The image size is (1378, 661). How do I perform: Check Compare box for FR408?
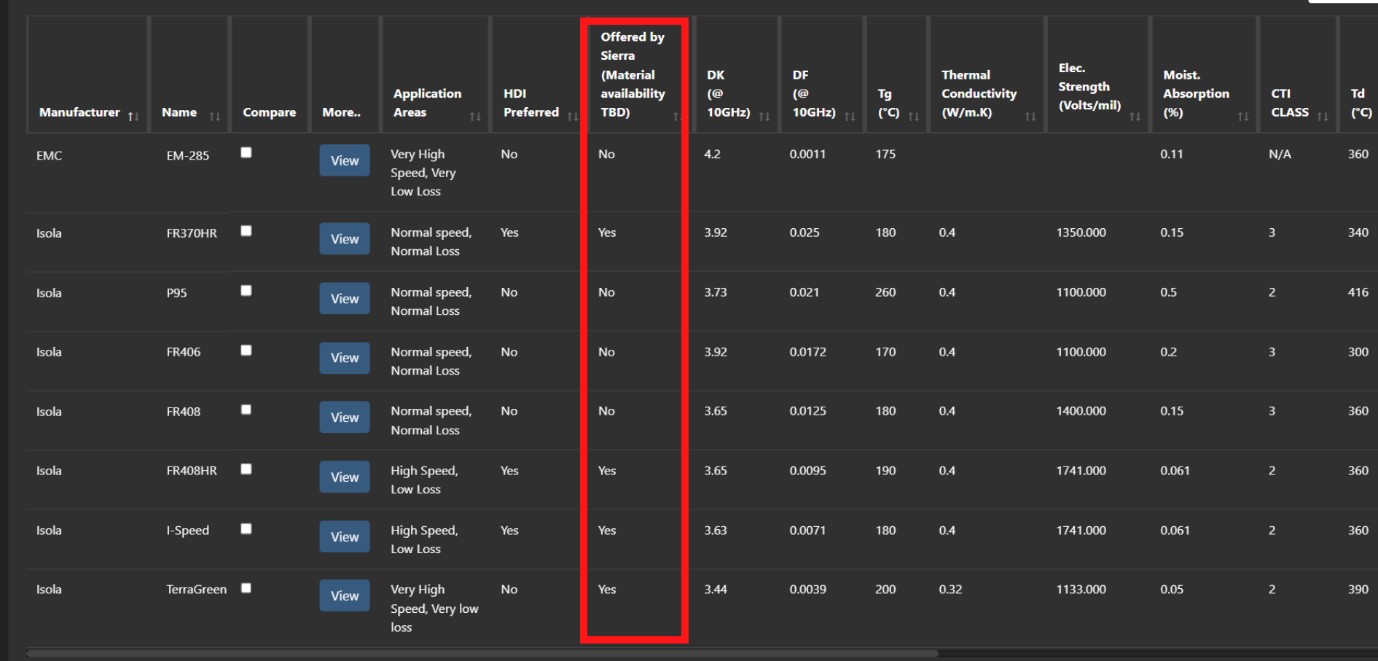coord(246,409)
